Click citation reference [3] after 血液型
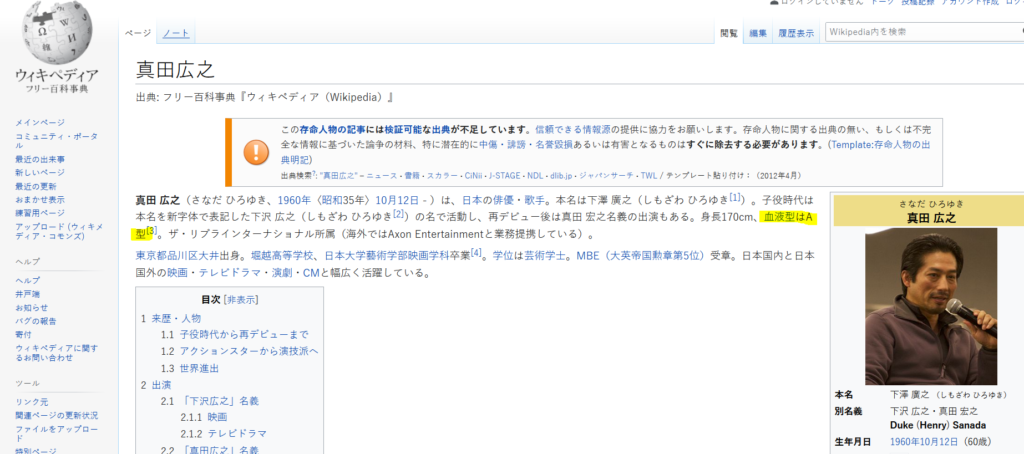Viewport: 1024px width, 454px height. [x=151, y=232]
